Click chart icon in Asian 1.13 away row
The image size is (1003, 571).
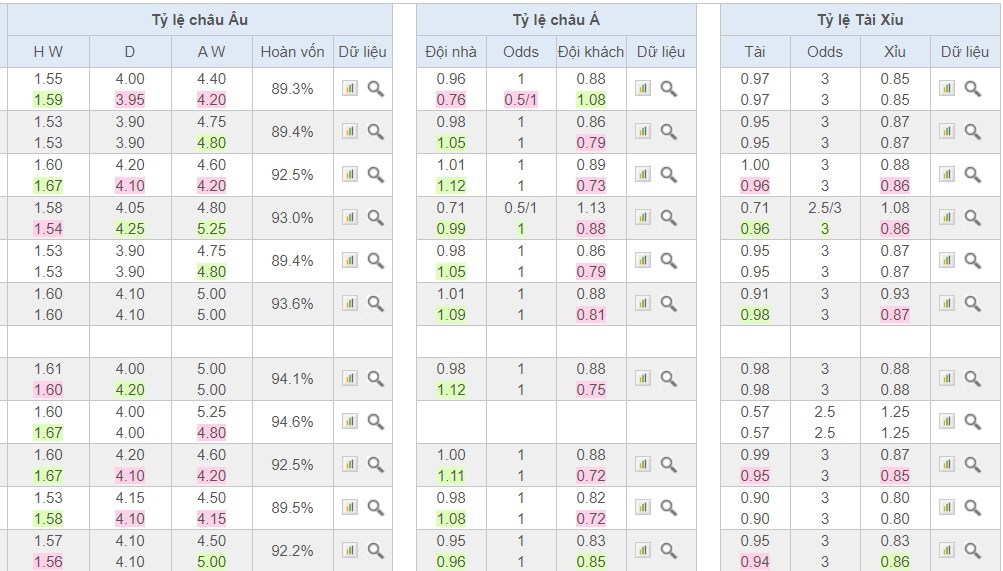coord(643,218)
